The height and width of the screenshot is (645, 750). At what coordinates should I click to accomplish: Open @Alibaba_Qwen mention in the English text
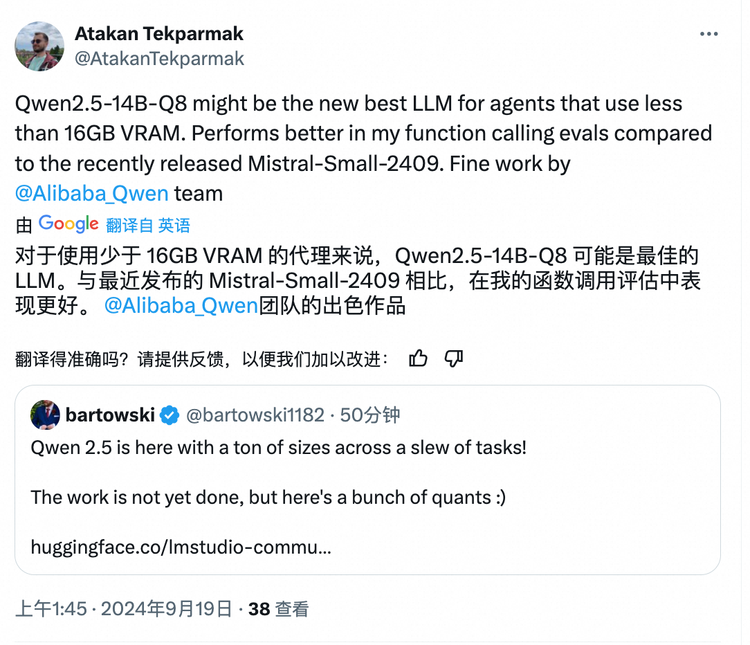coord(92,192)
